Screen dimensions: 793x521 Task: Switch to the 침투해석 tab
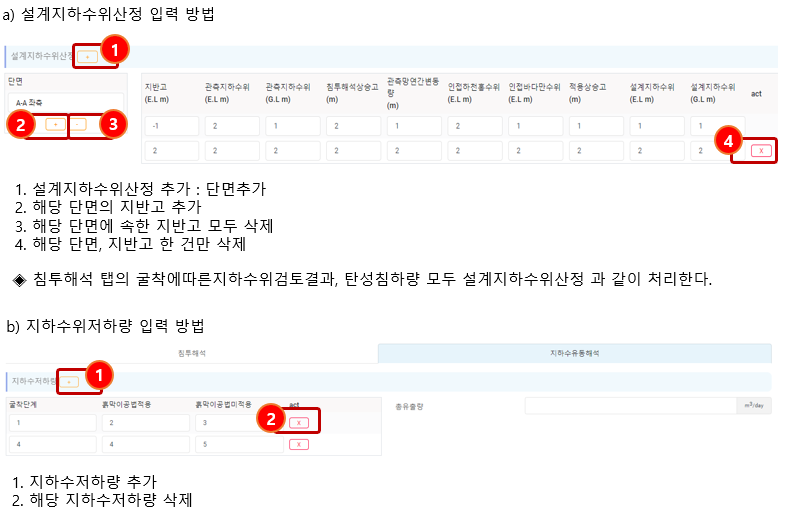point(192,353)
